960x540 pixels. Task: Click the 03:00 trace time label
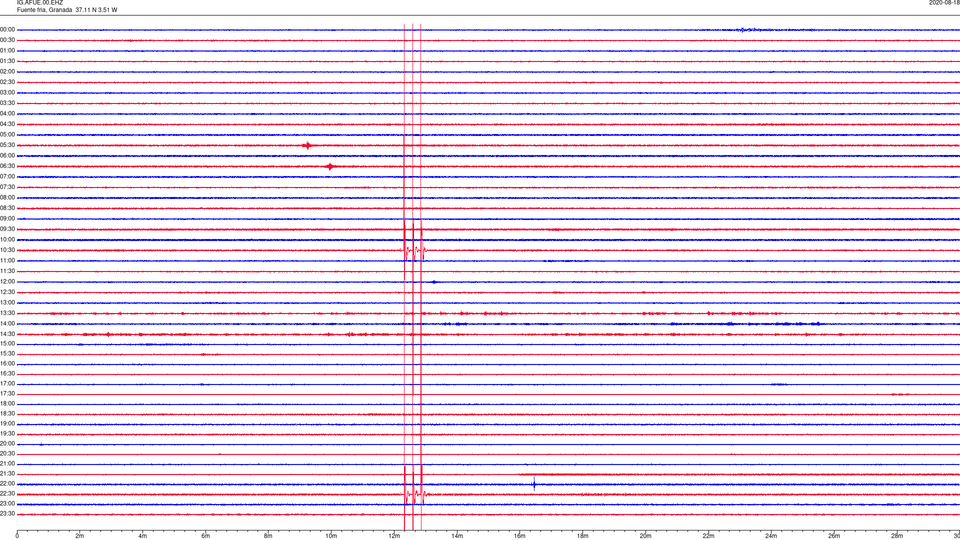coord(7,93)
